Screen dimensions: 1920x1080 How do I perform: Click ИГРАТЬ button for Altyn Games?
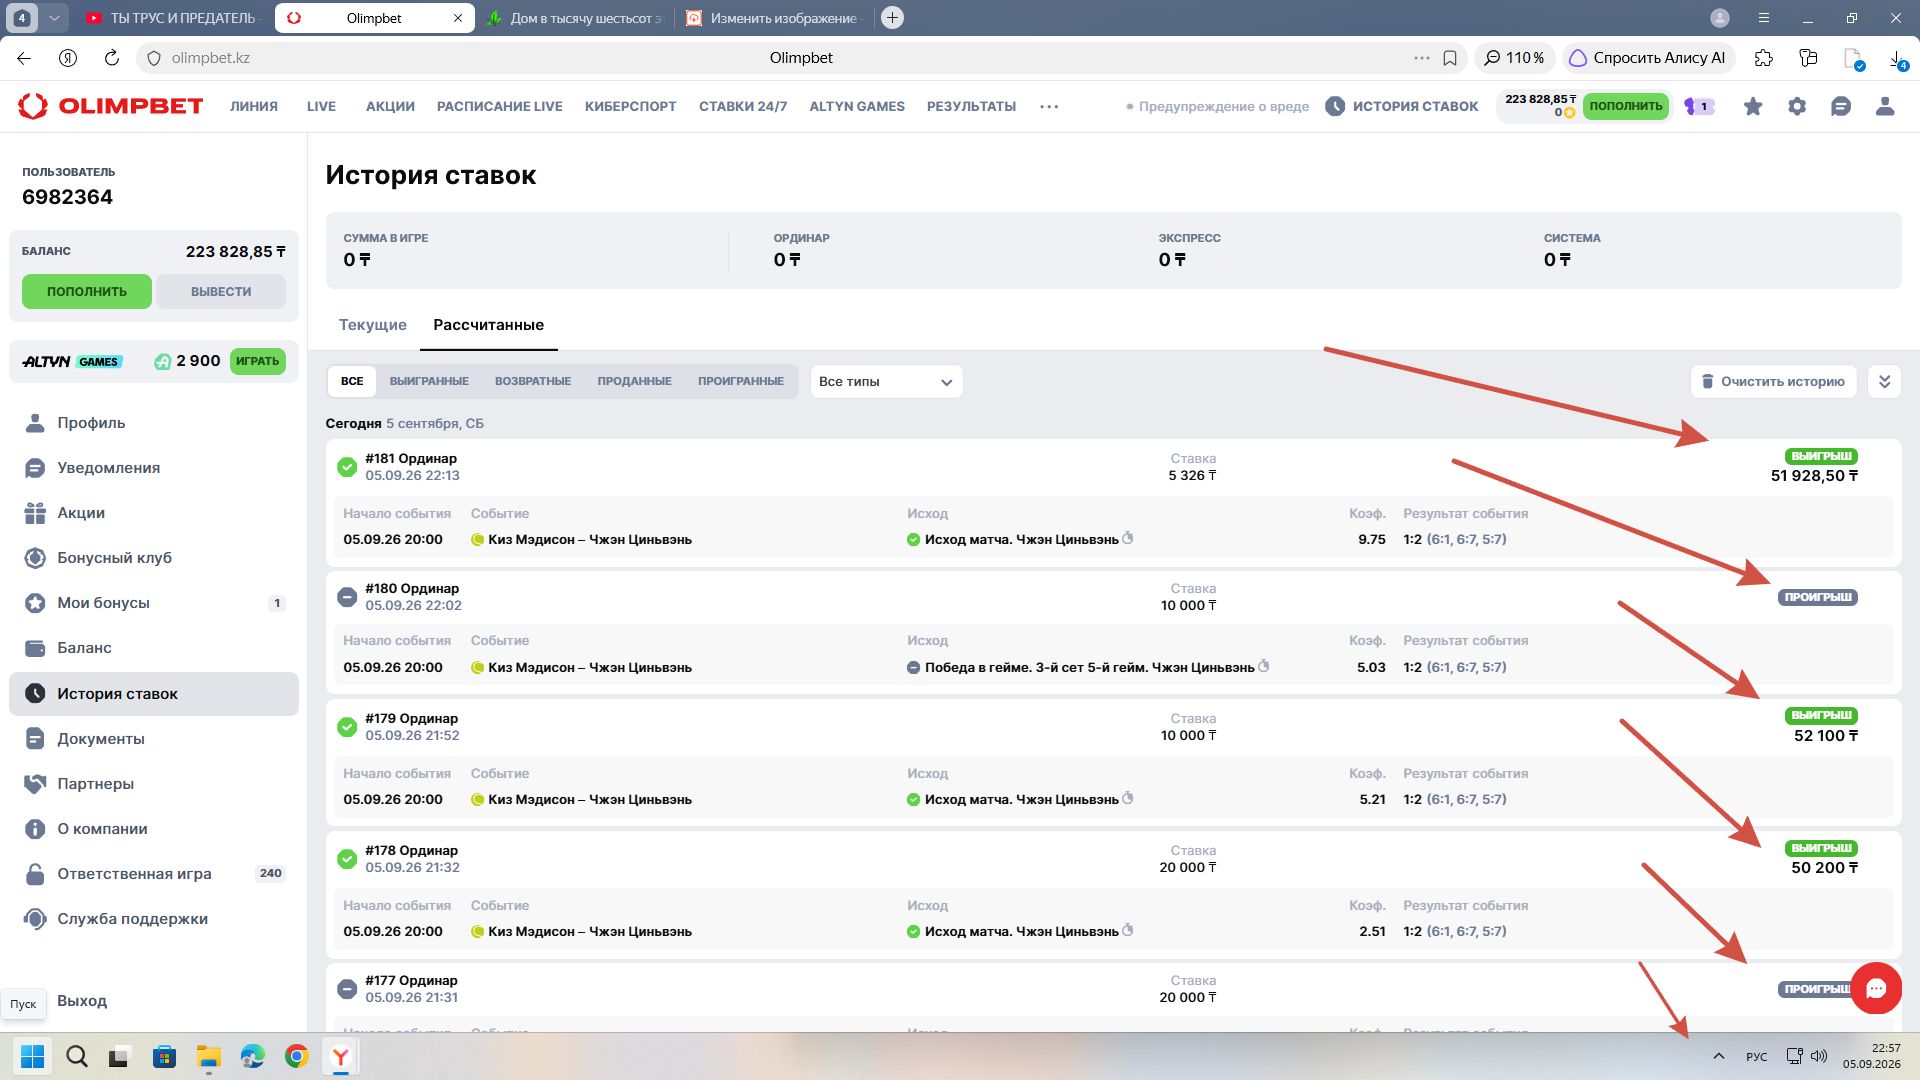[258, 361]
